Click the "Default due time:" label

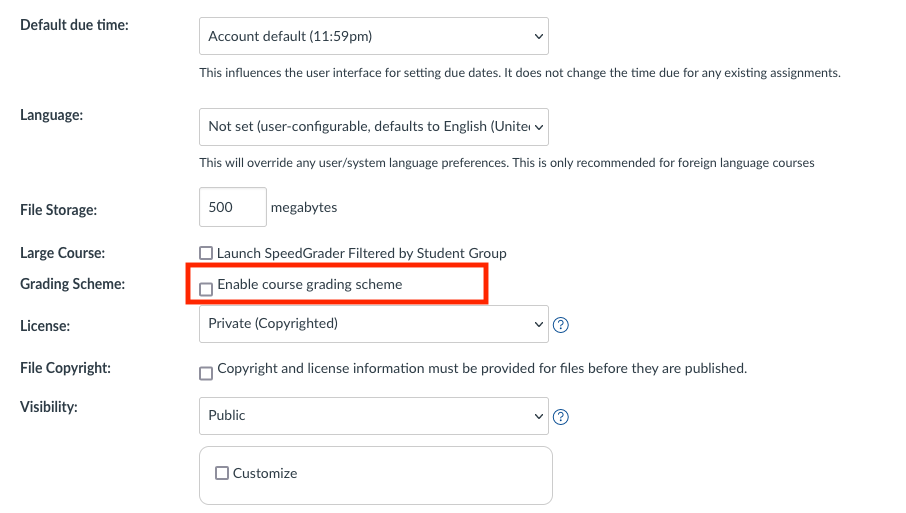pyautogui.click(x=74, y=24)
